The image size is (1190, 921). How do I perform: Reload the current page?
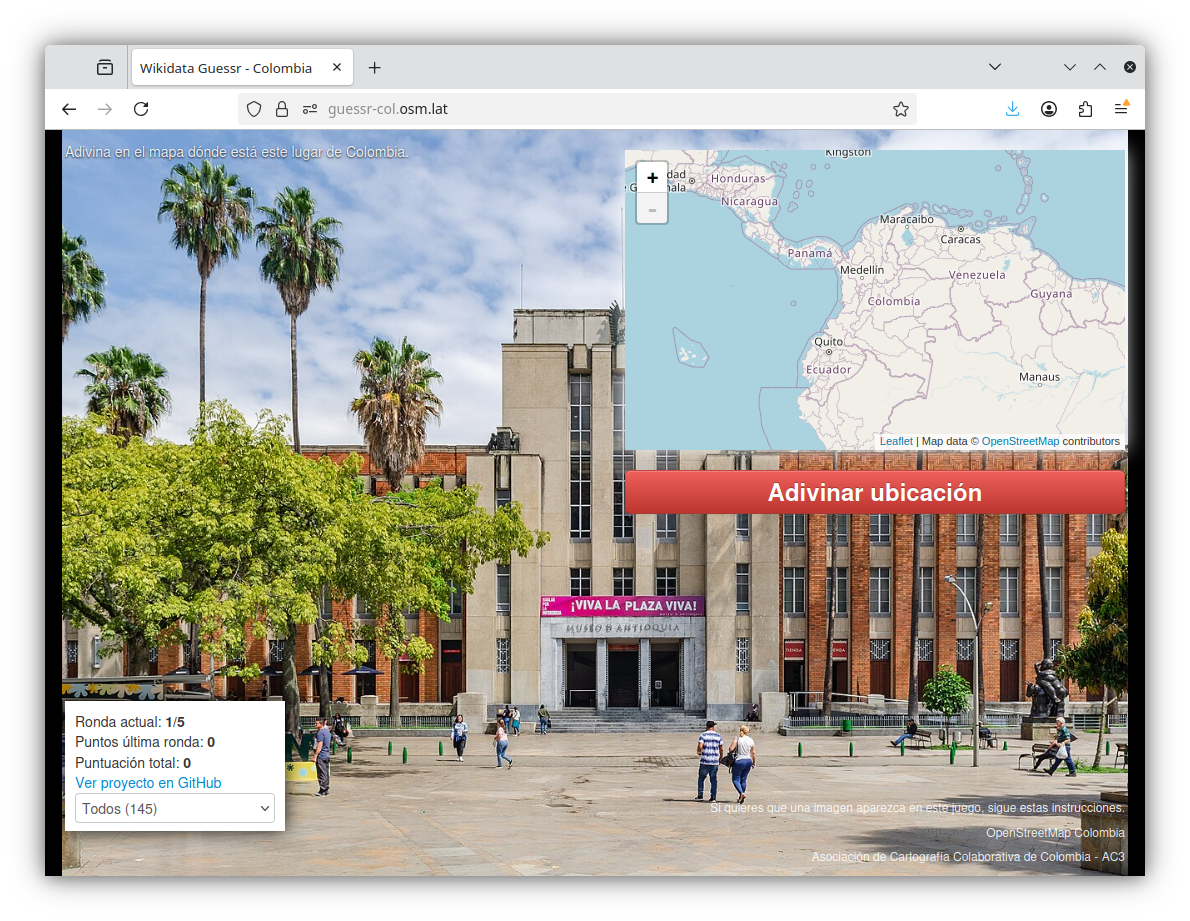(x=141, y=109)
